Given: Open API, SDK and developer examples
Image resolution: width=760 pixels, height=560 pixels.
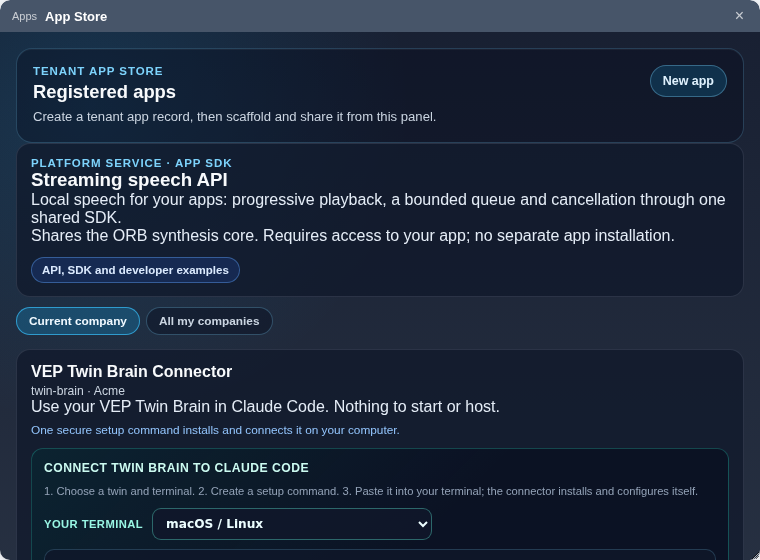Looking at the screenshot, I should point(135,270).
